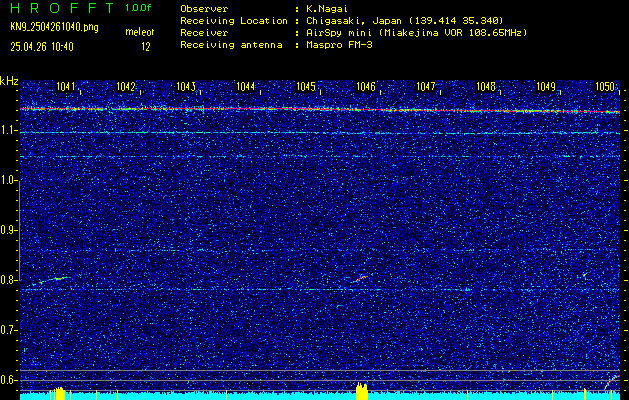Click the 1044 time marker
Screen dimensions: 629x400
246,86
